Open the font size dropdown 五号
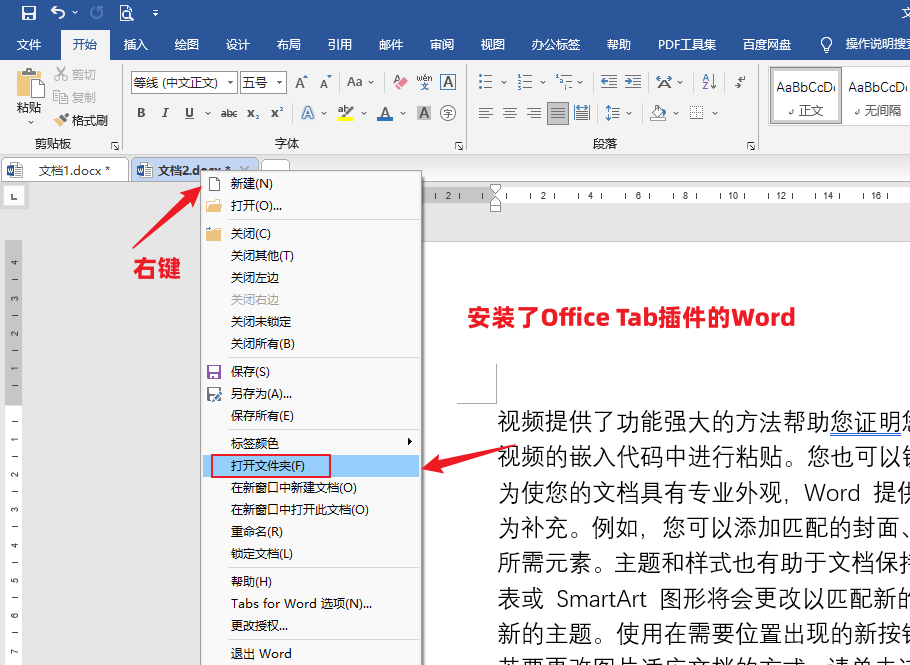910x665 pixels. click(x=280, y=82)
